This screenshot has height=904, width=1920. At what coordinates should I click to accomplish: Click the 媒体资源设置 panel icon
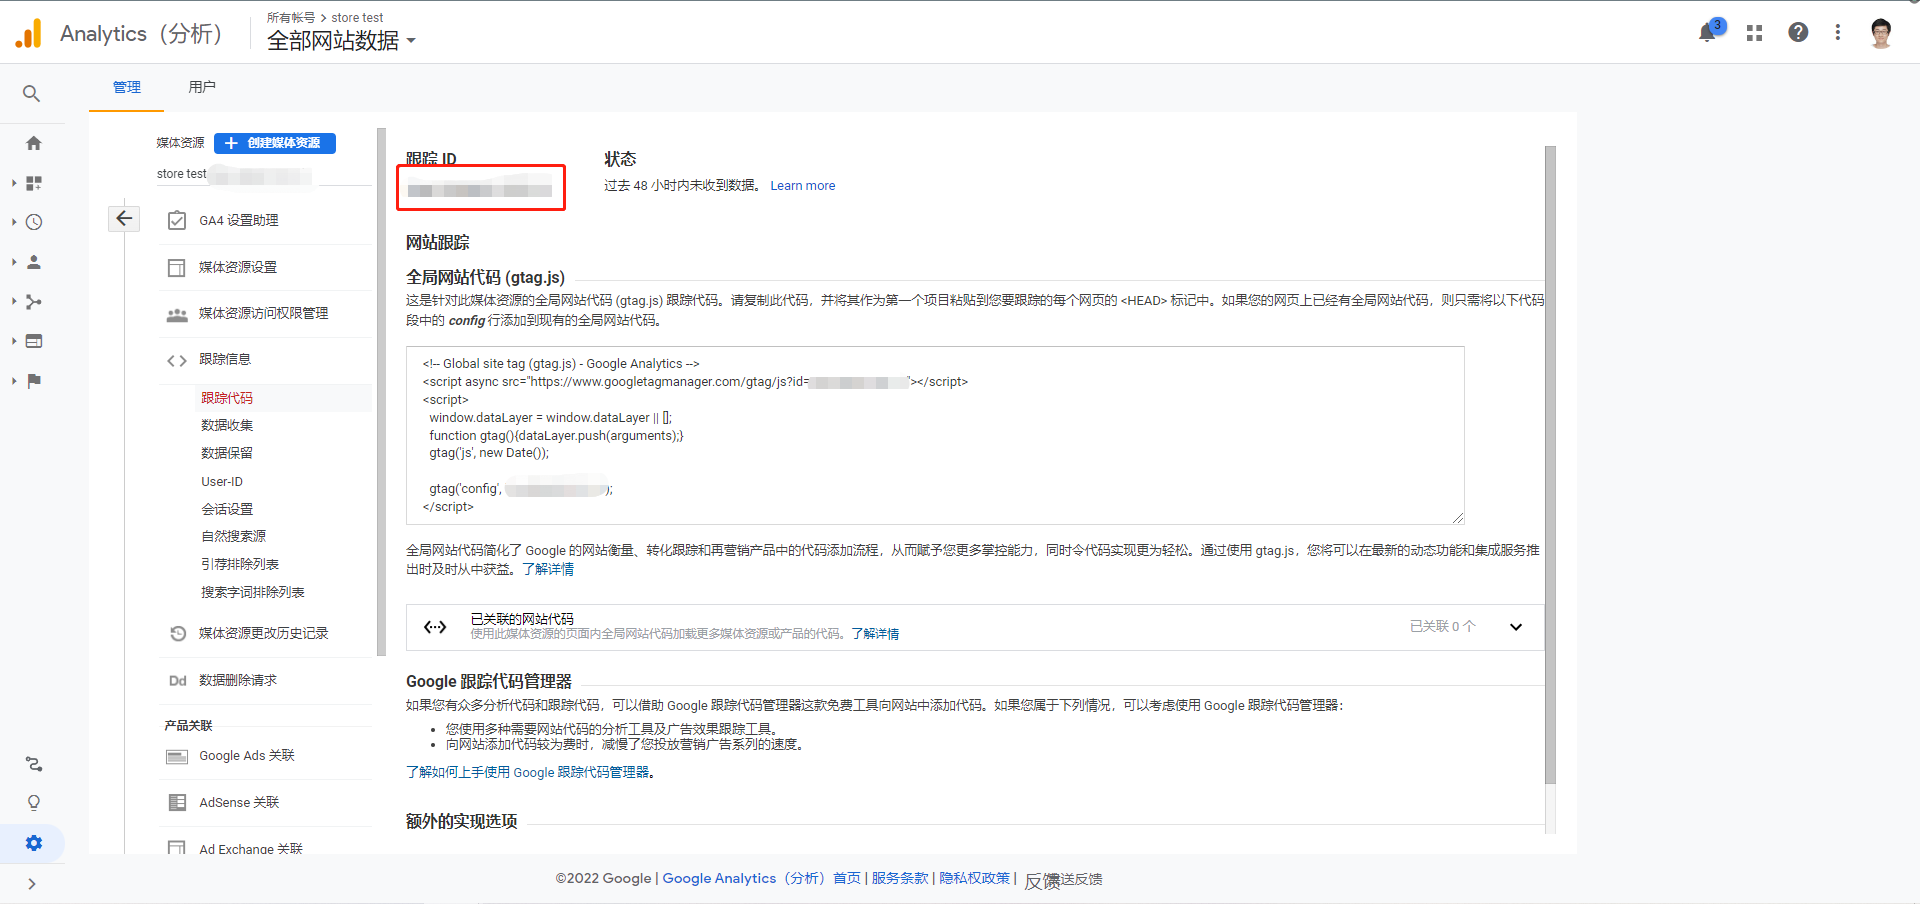[x=177, y=267]
